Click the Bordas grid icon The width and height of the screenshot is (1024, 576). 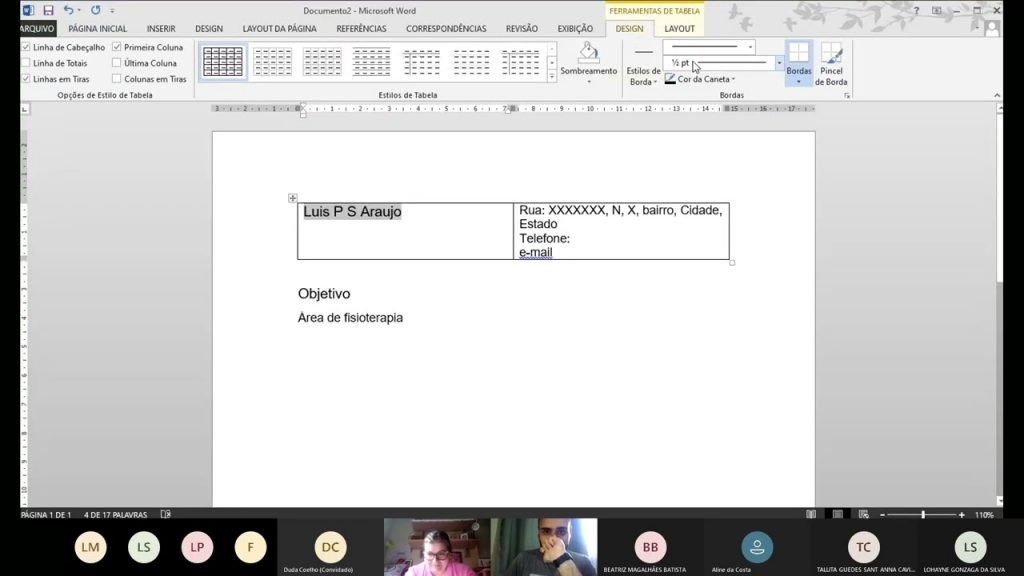click(x=798, y=52)
